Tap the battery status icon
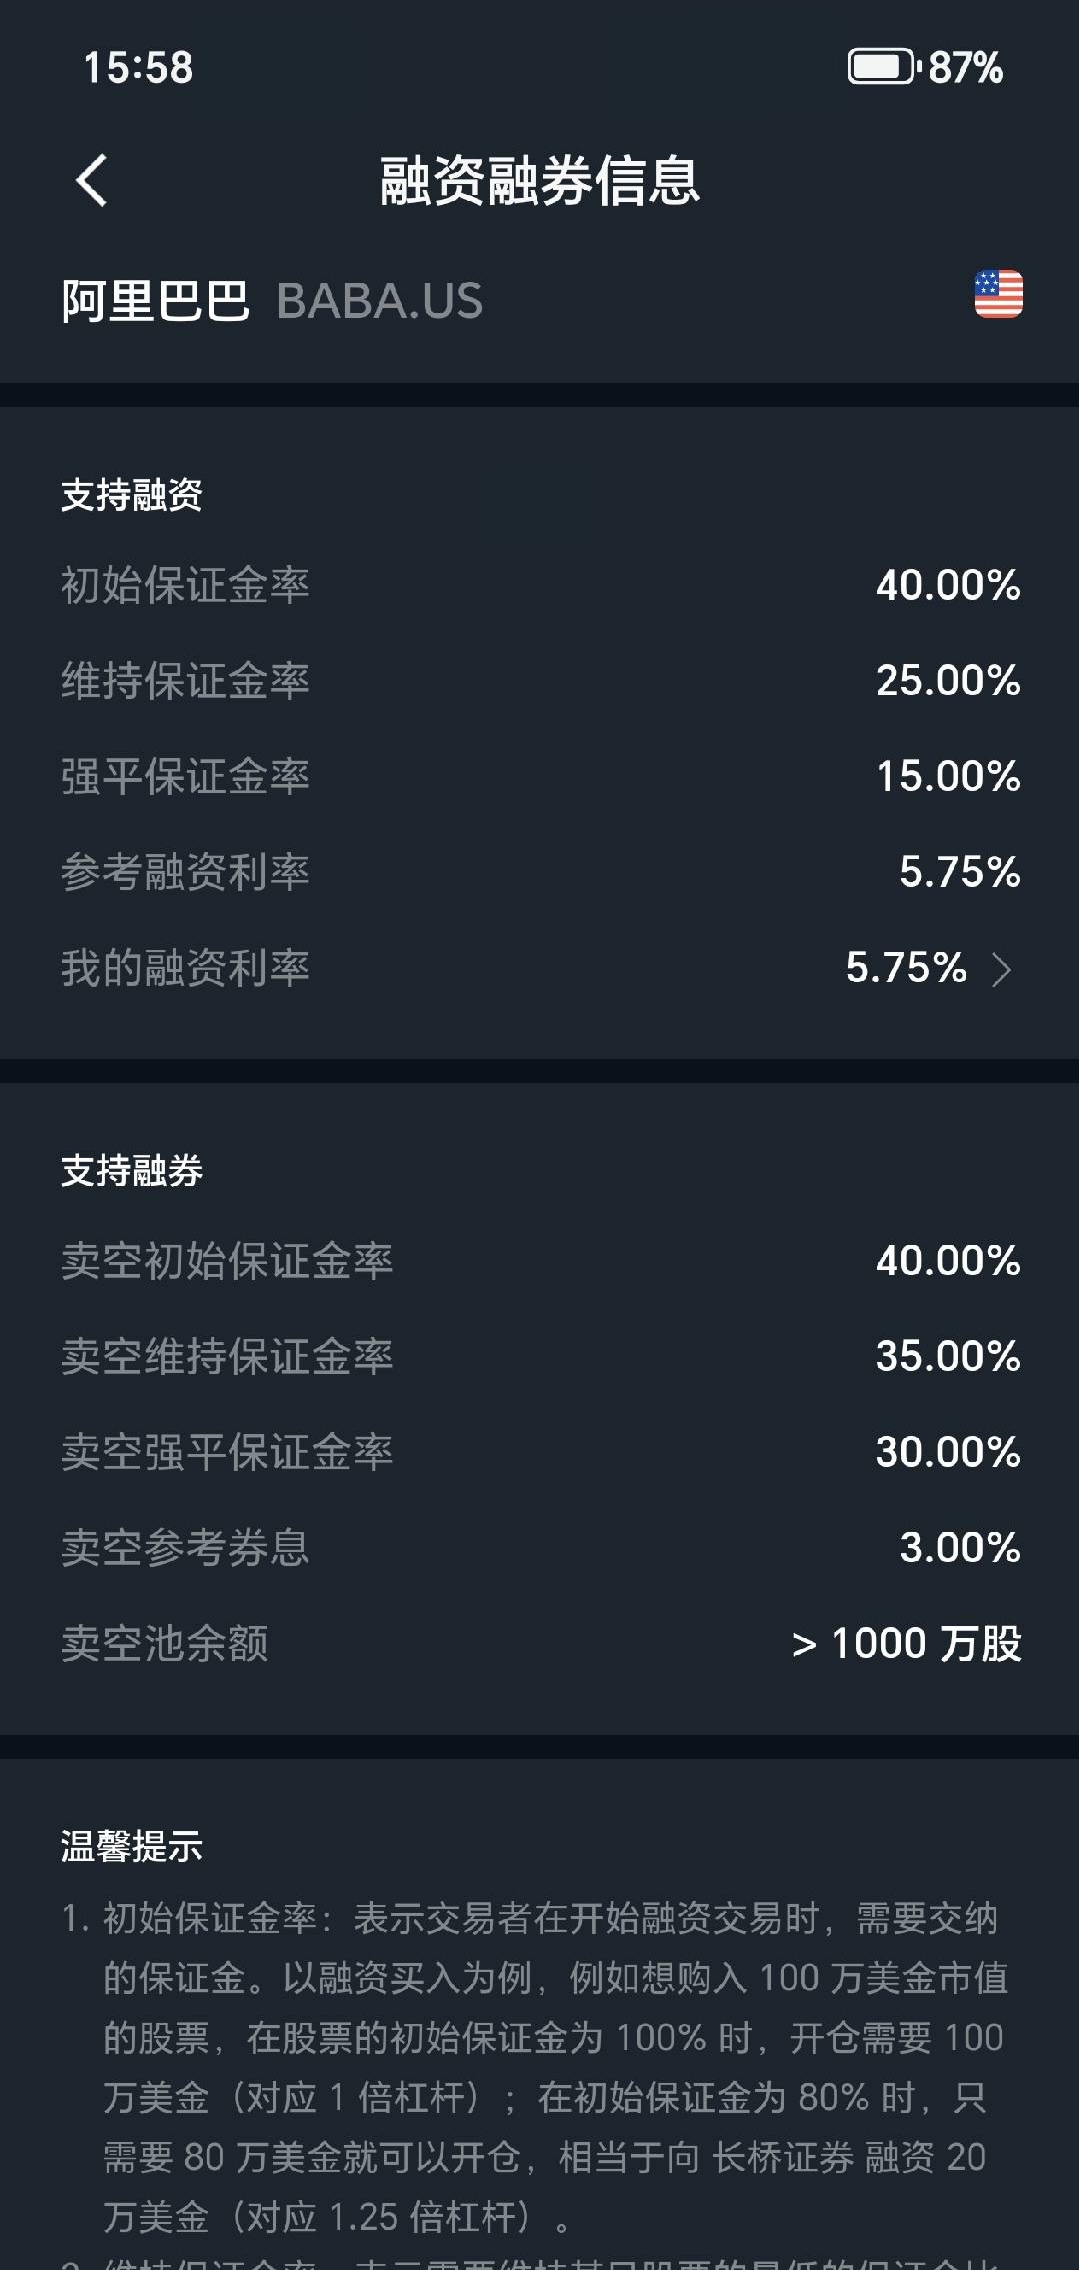 point(882,67)
